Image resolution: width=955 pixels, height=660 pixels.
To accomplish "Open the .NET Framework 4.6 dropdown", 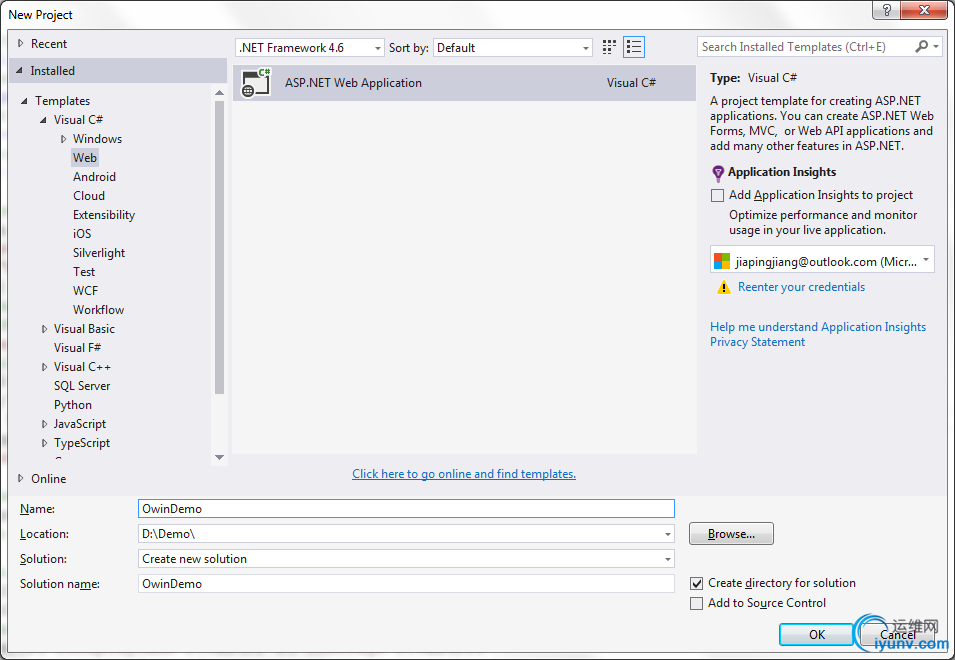I will pos(310,47).
